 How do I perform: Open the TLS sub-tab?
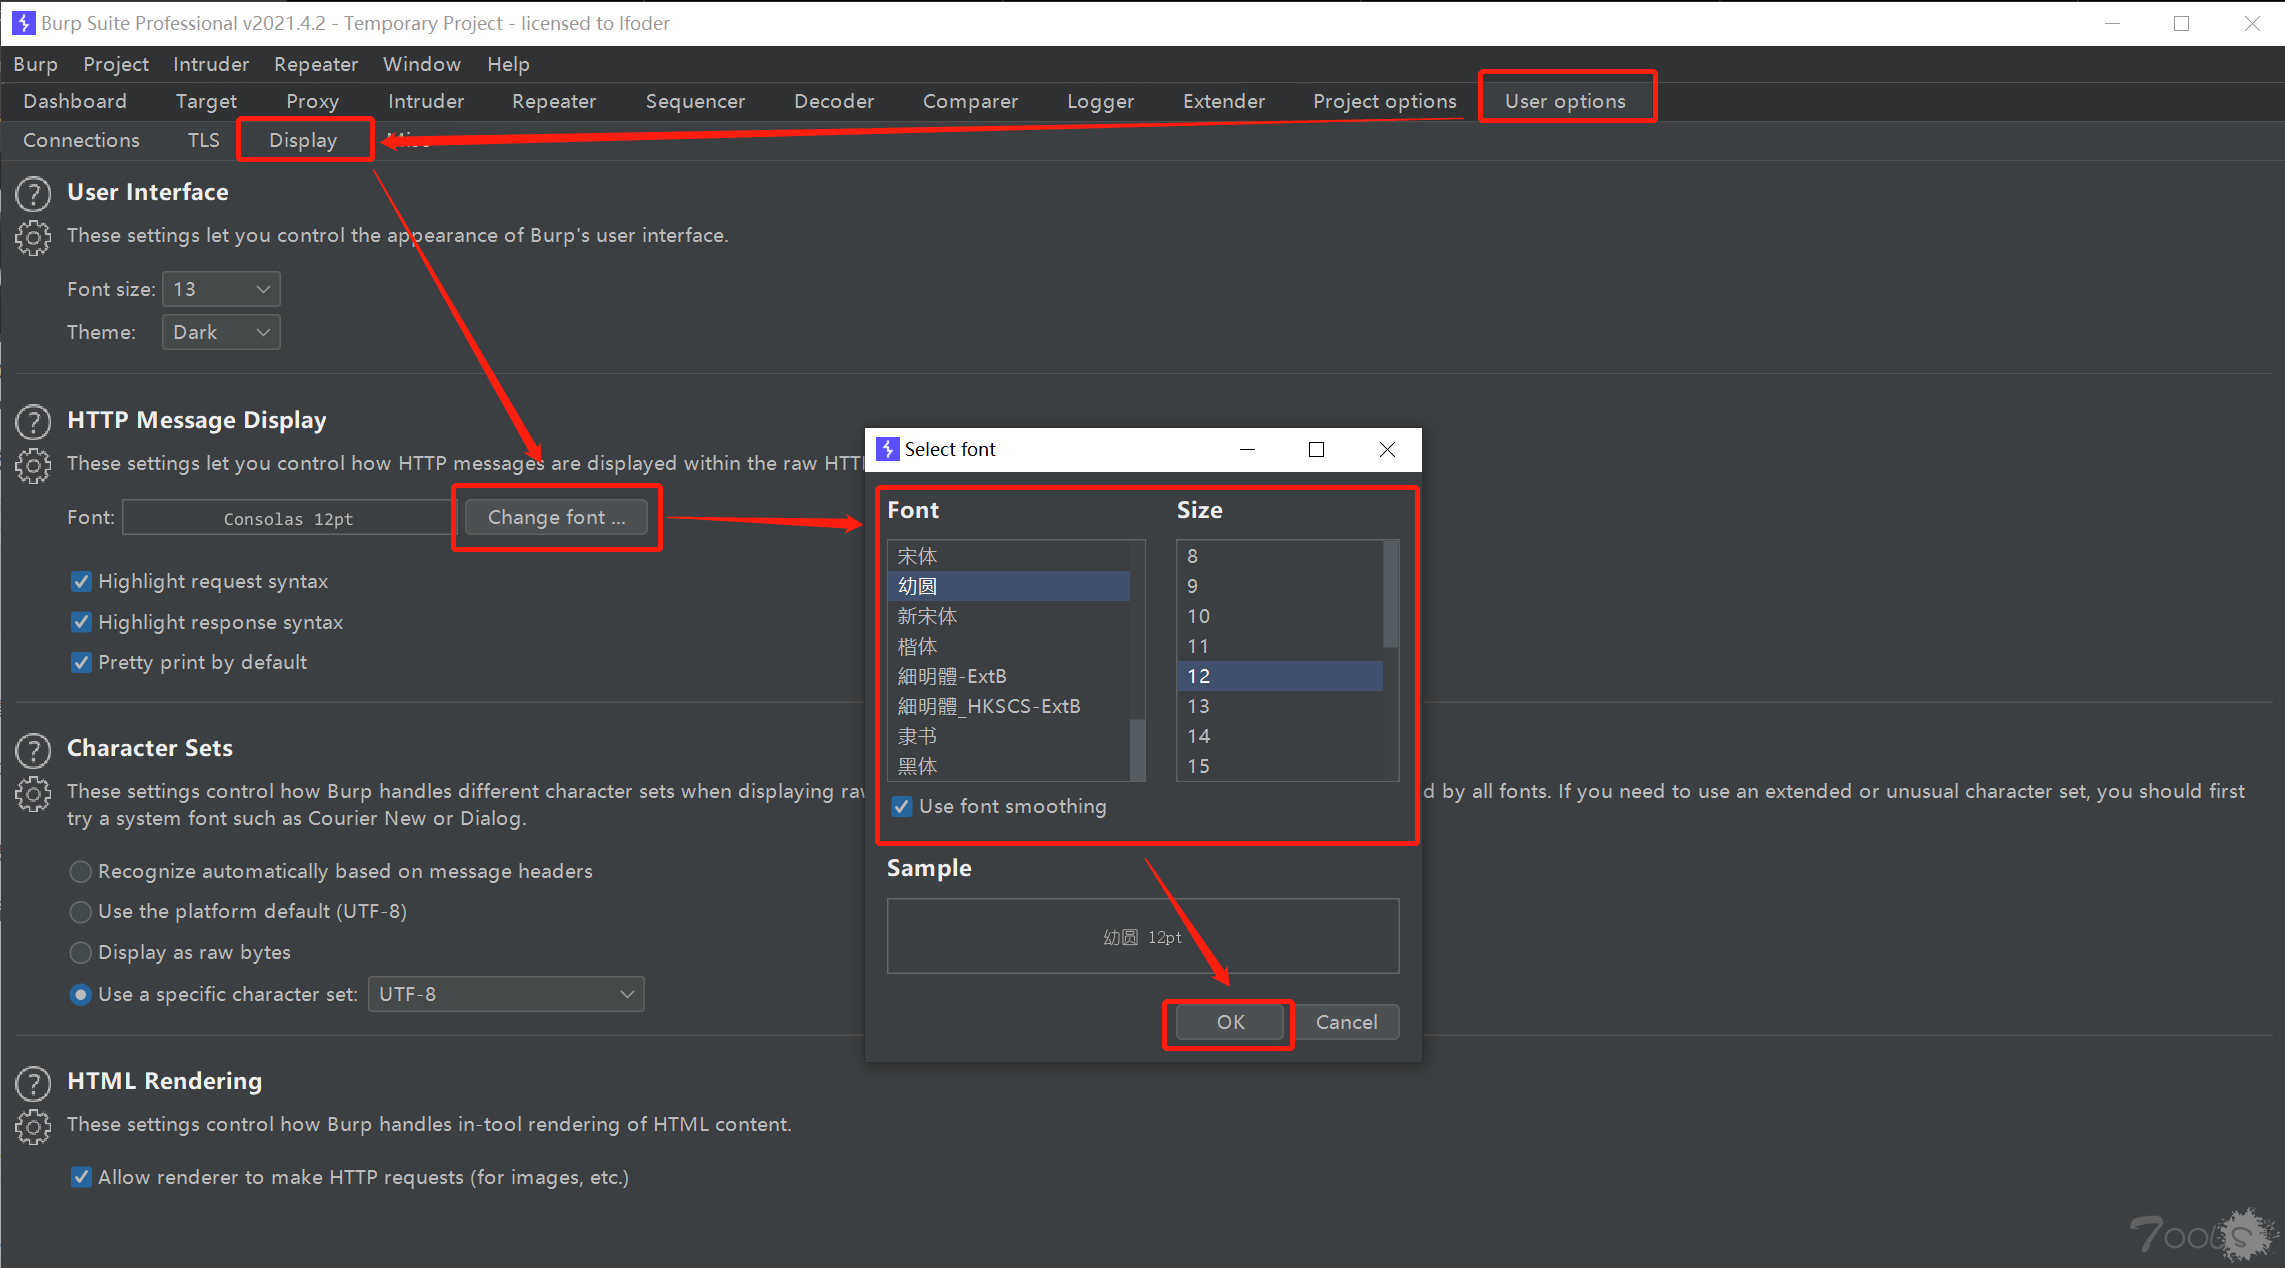[x=203, y=140]
